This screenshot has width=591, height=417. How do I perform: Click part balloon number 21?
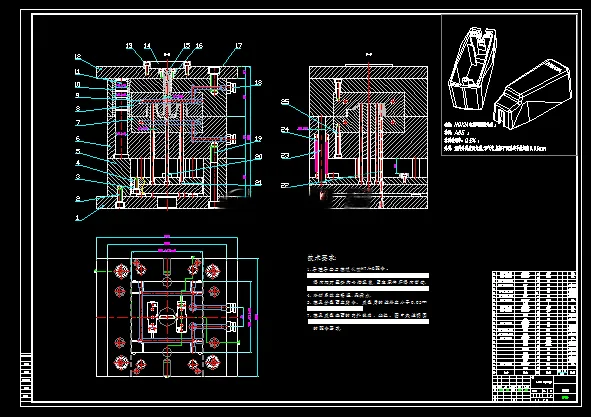[x=258, y=182]
